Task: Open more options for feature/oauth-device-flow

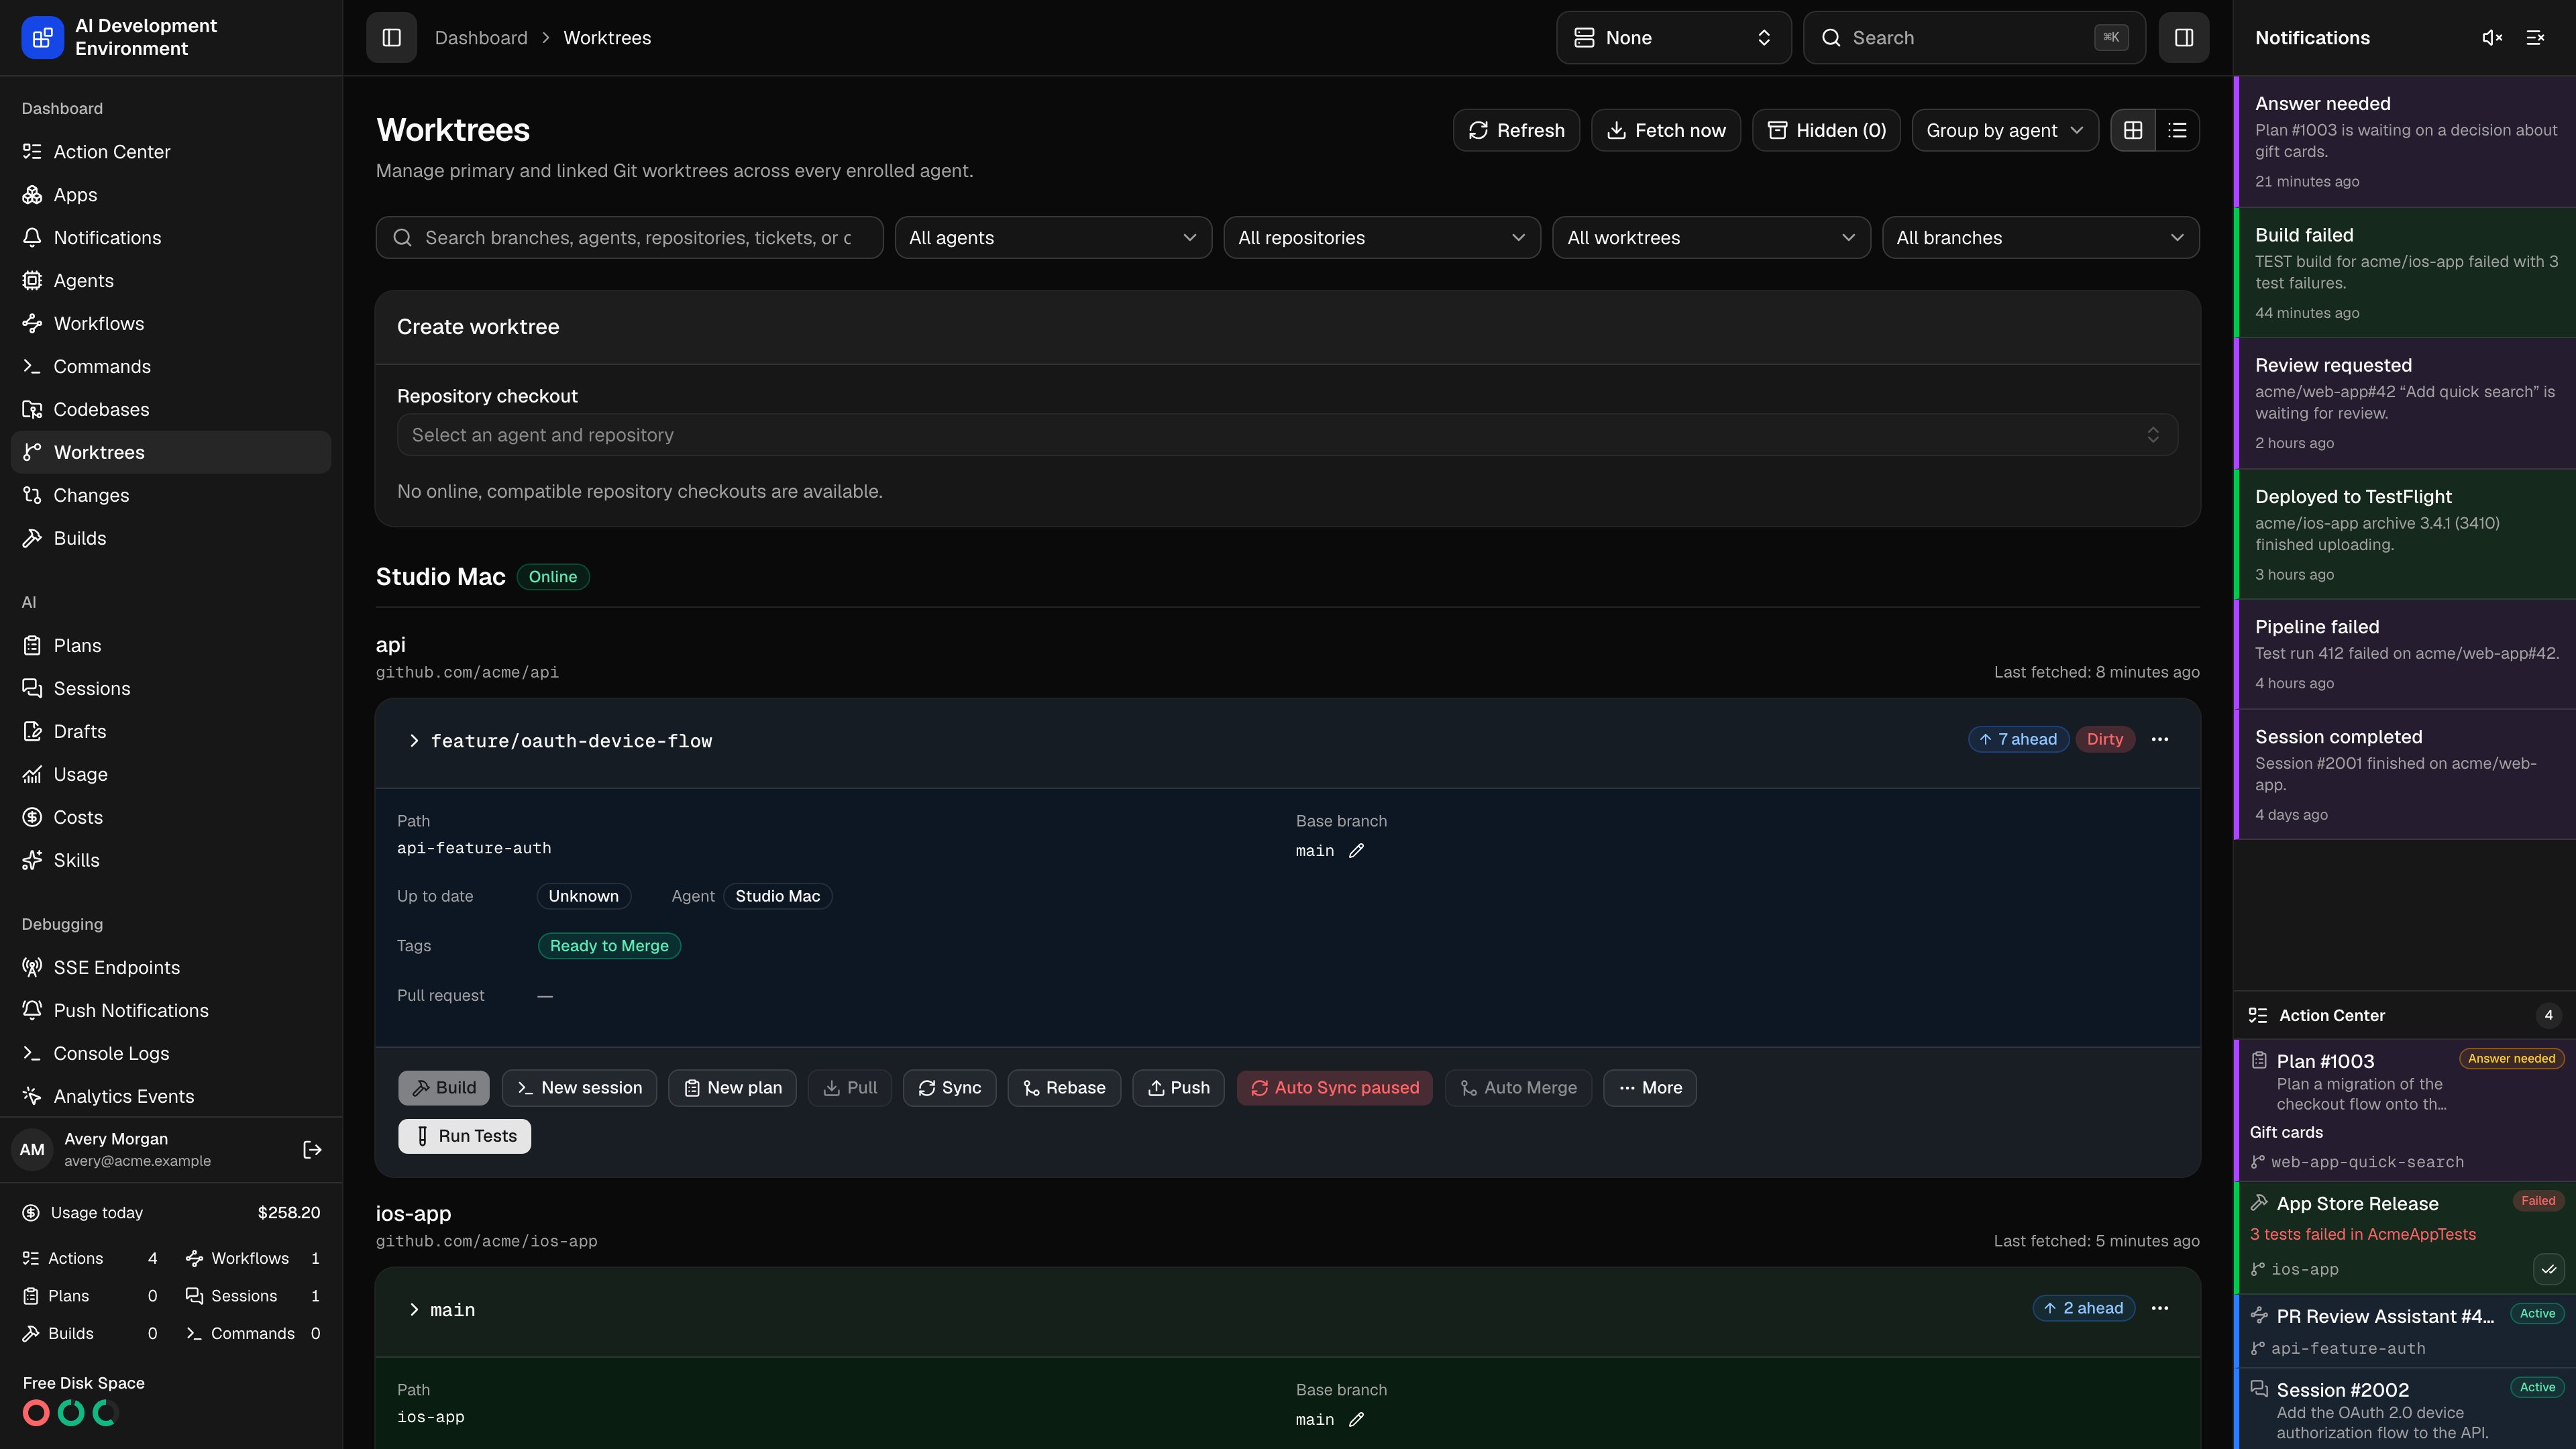Action: click(x=2160, y=739)
